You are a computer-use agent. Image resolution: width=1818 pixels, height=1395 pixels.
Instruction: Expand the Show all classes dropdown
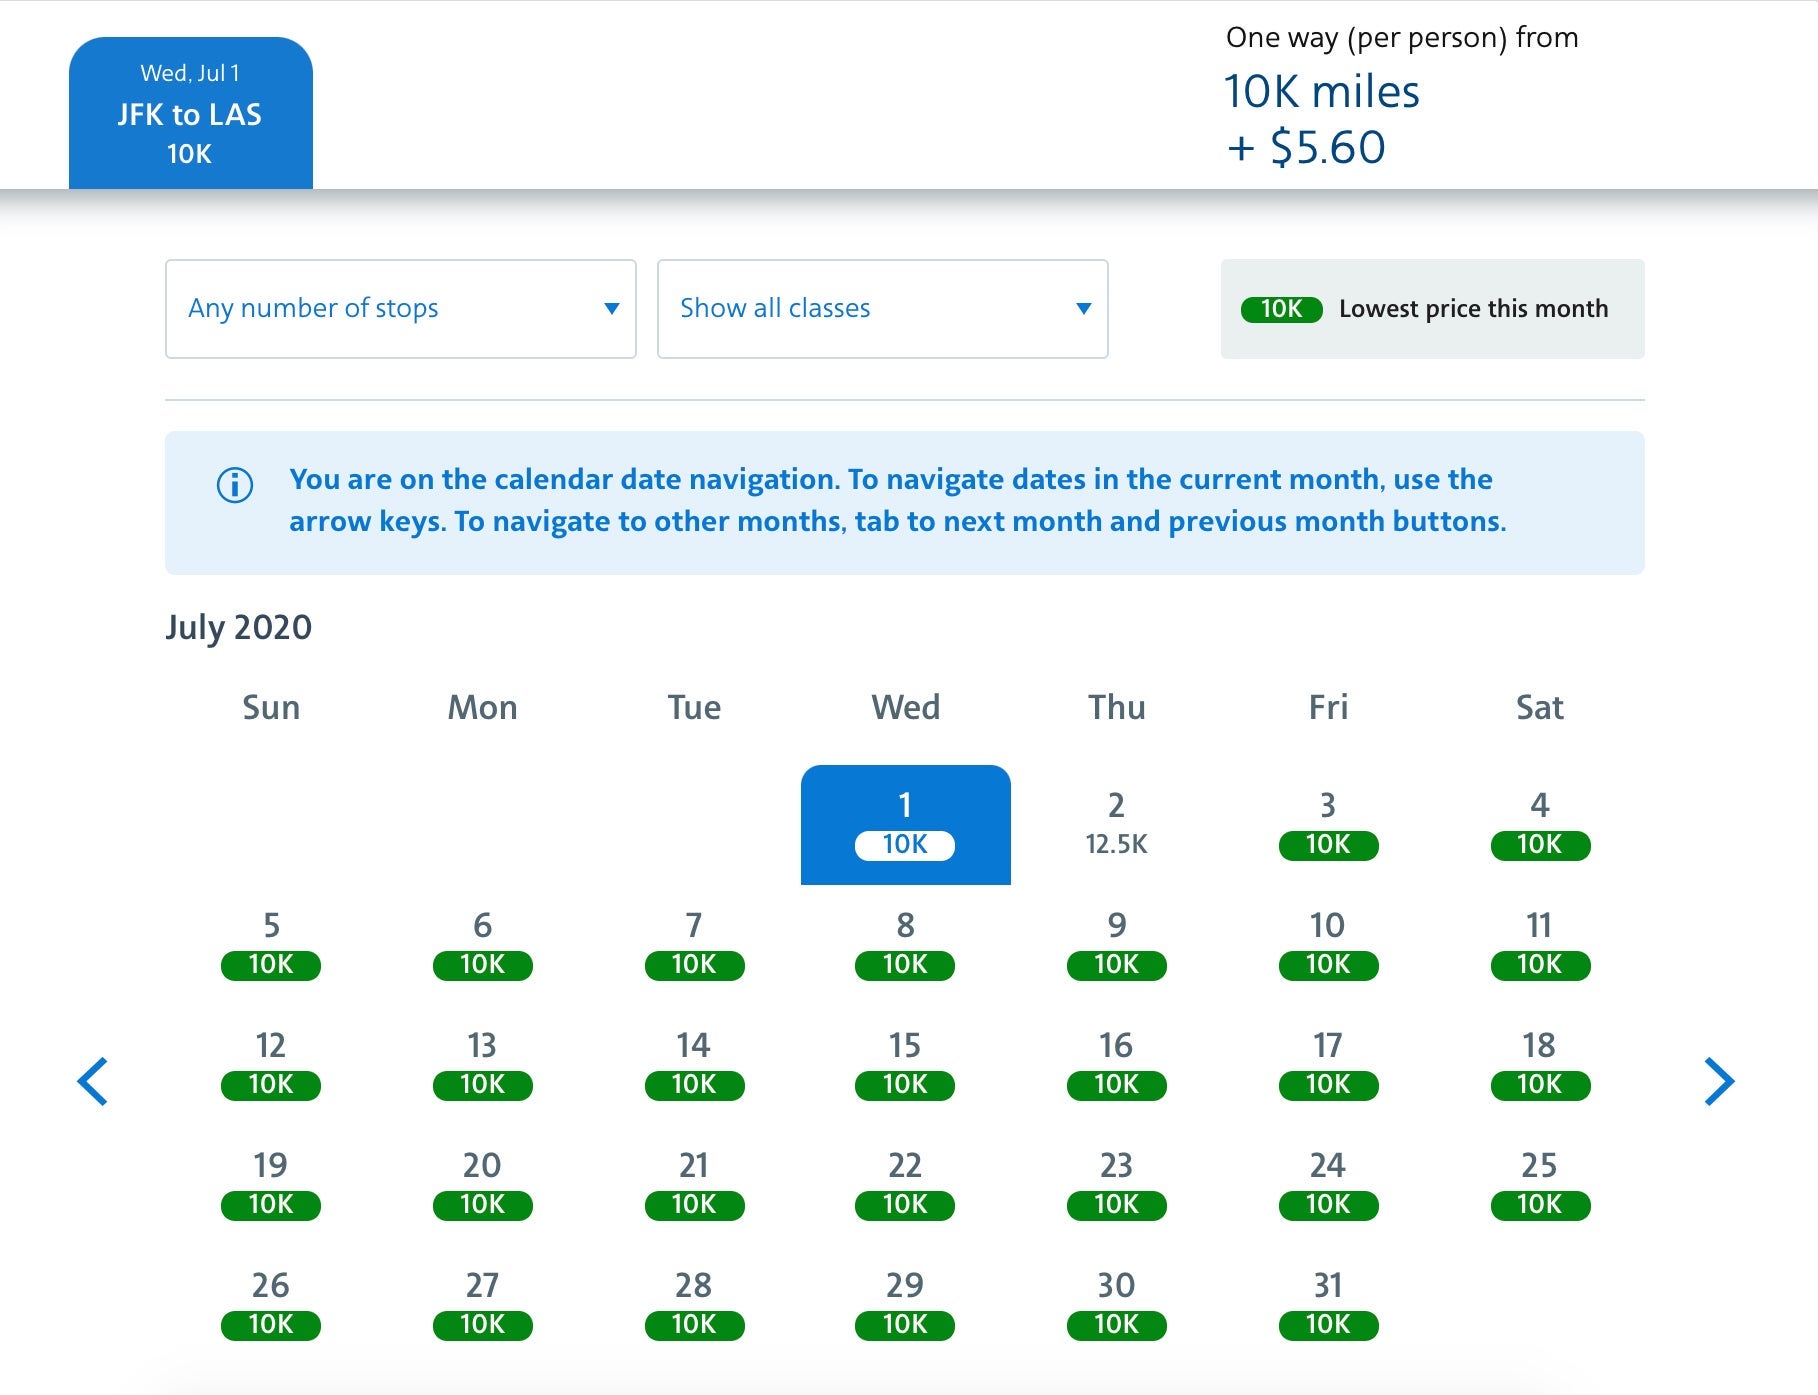click(882, 309)
